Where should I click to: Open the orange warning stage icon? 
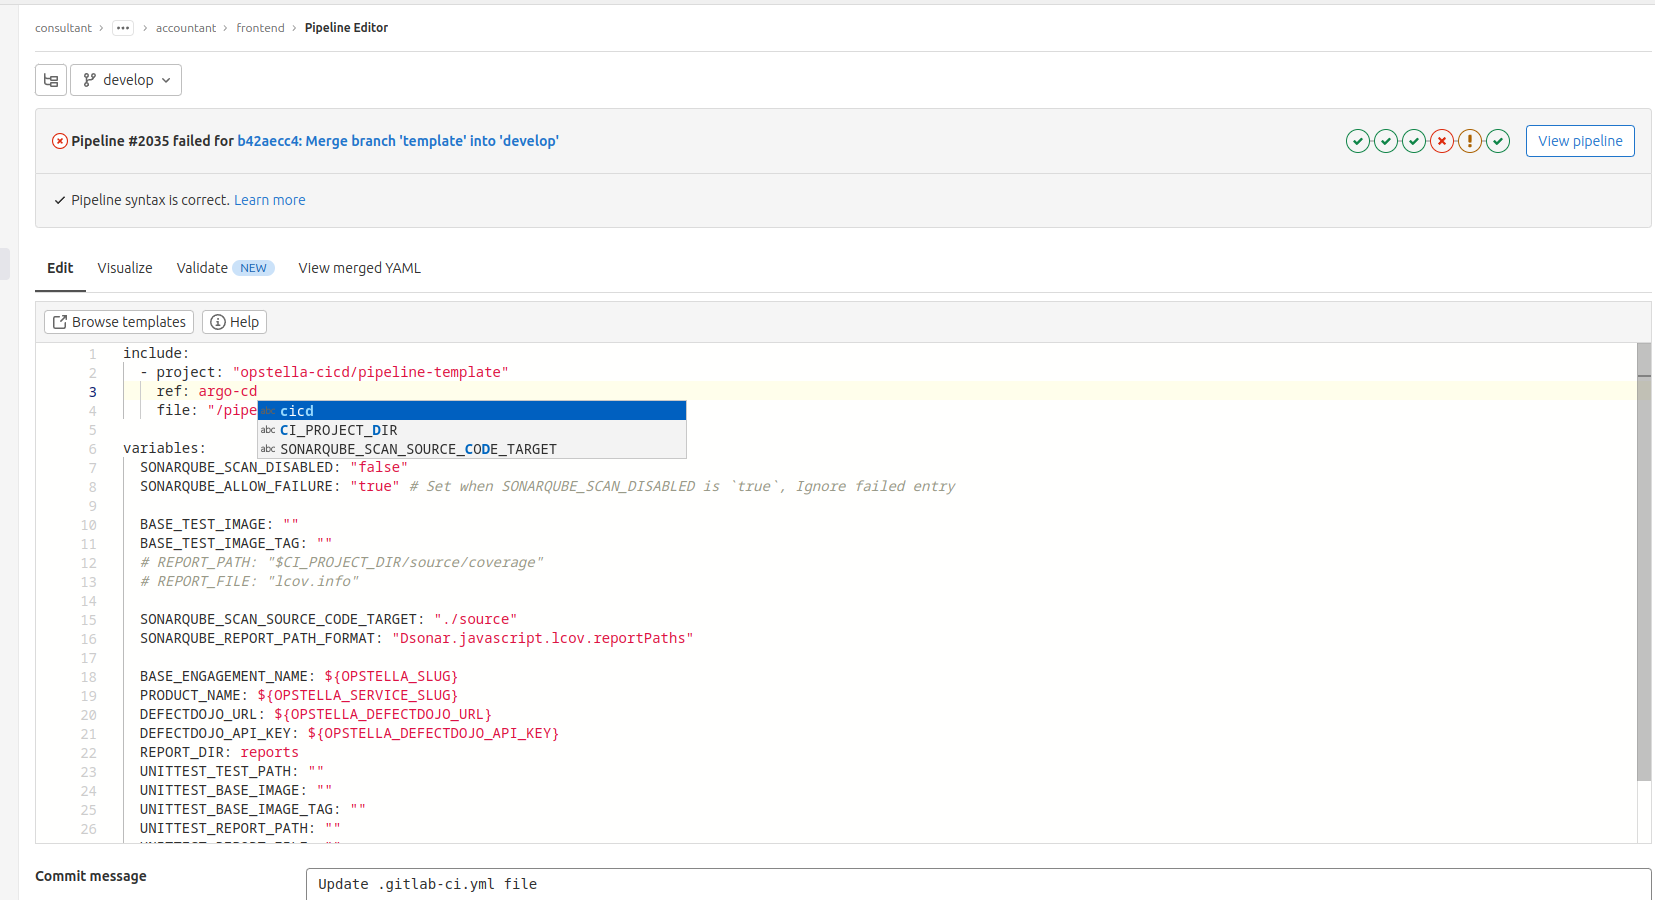pyautogui.click(x=1469, y=141)
